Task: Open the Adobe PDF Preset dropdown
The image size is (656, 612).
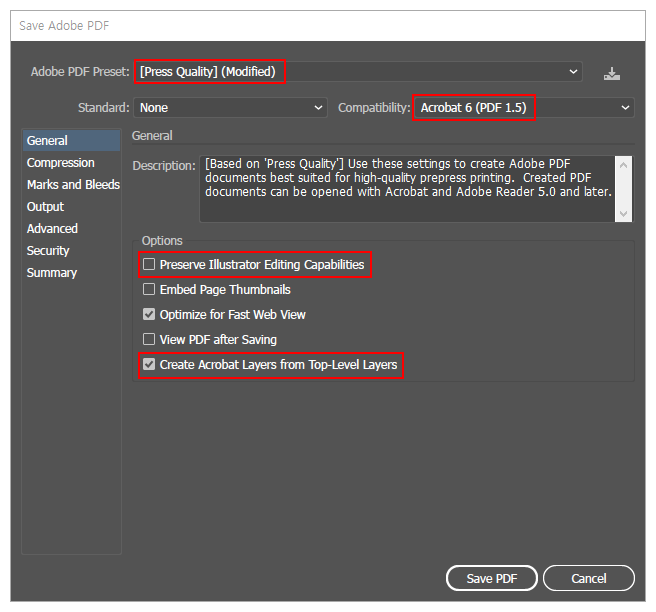Action: (x=359, y=72)
